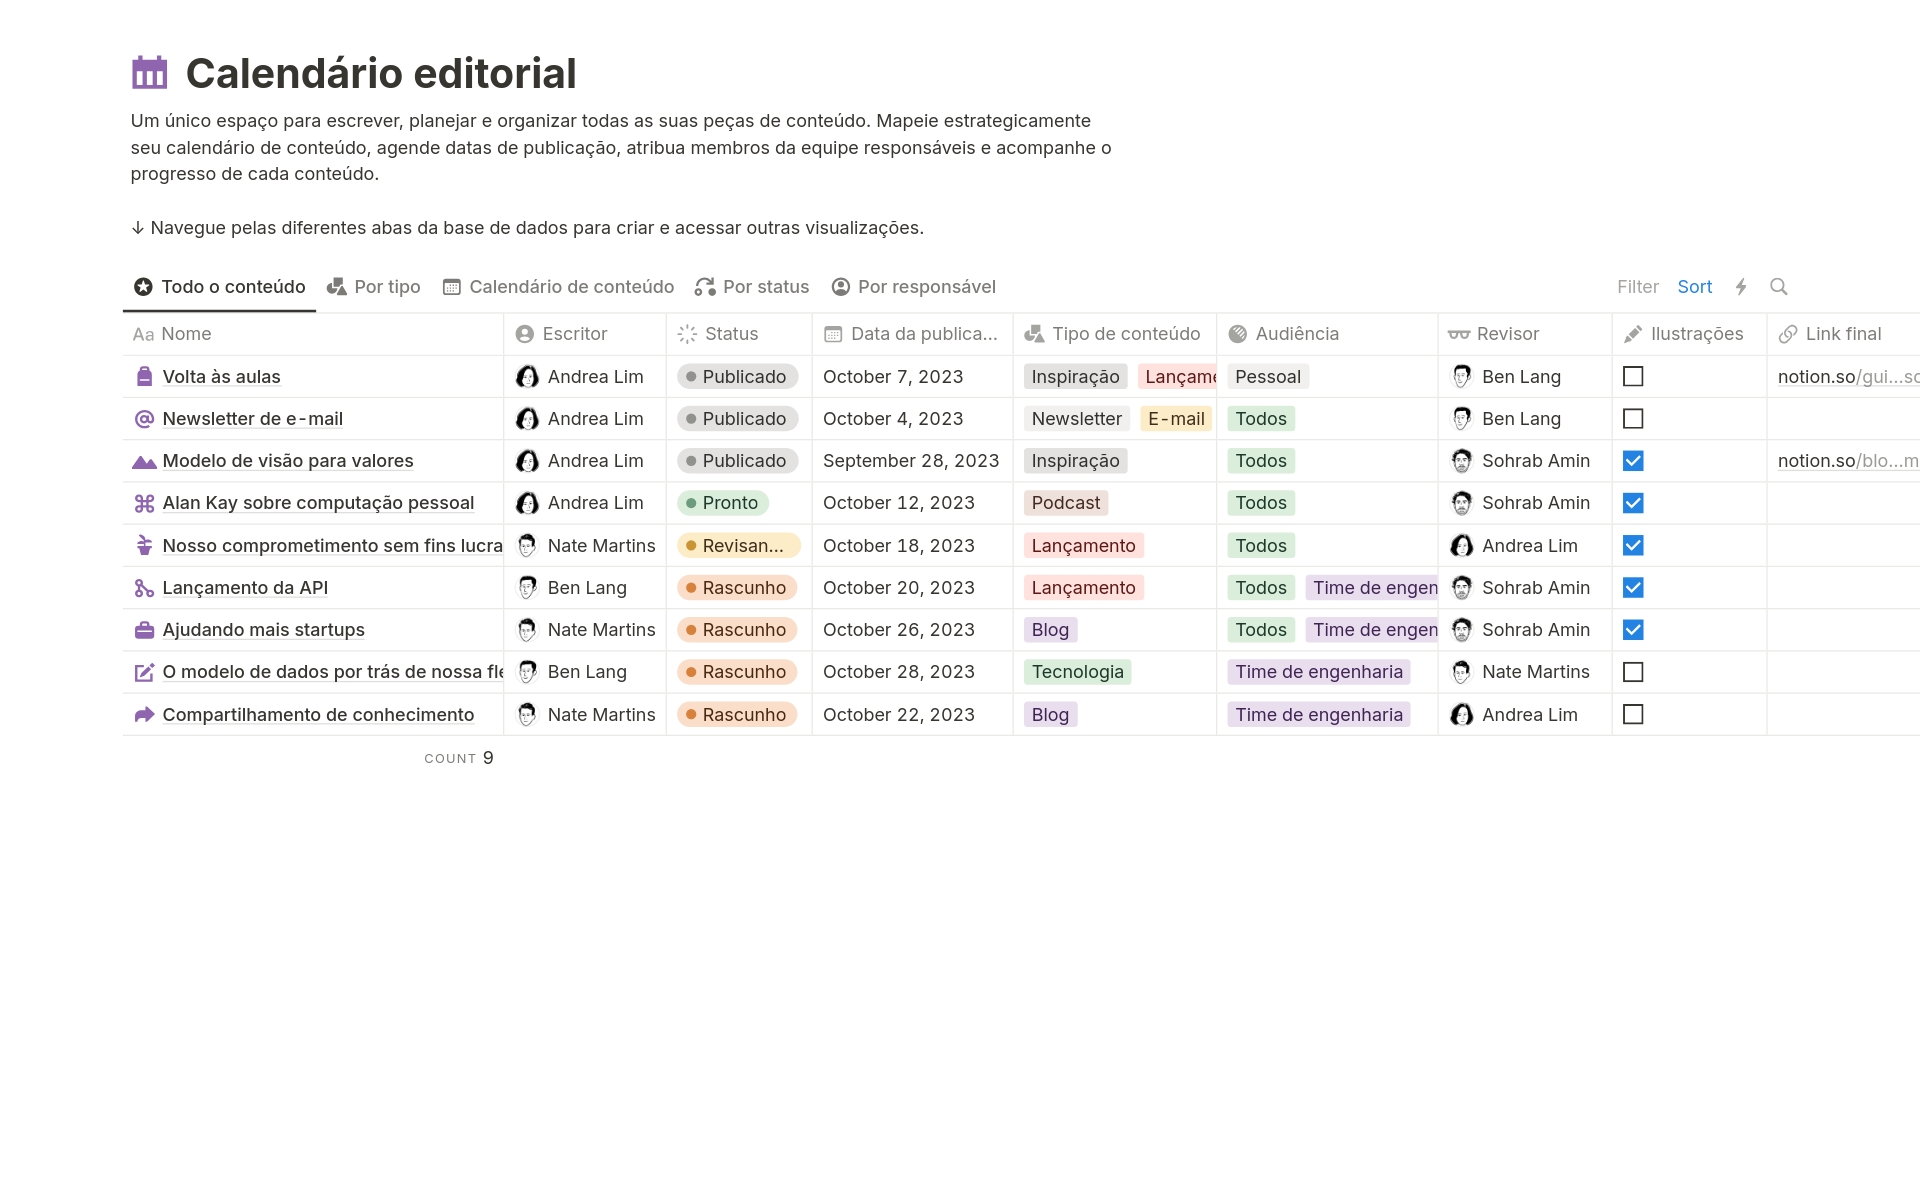Open the Audiência column header menu
The width and height of the screenshot is (1920, 1199).
(x=1296, y=334)
